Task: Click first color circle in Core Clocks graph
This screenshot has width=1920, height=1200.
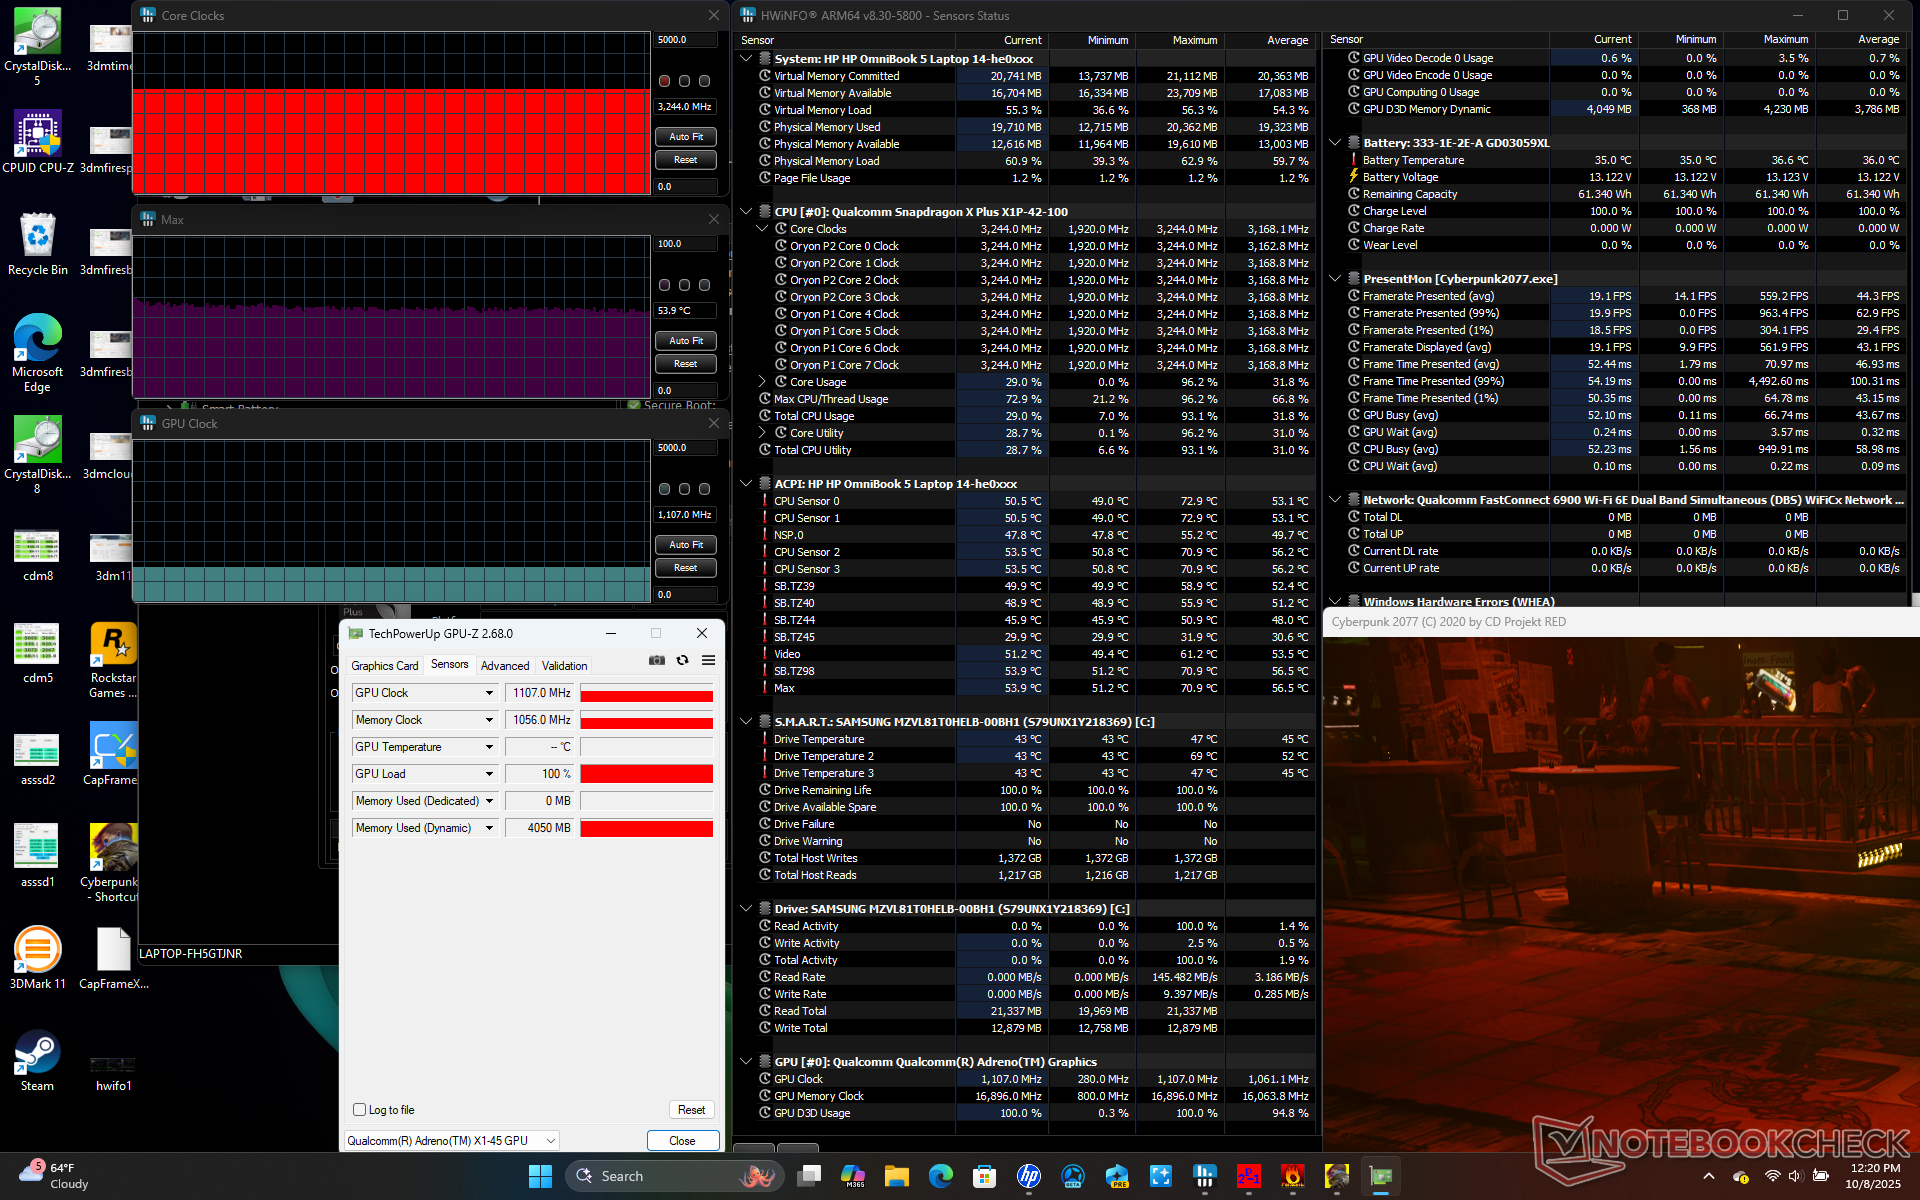Action: (664, 81)
